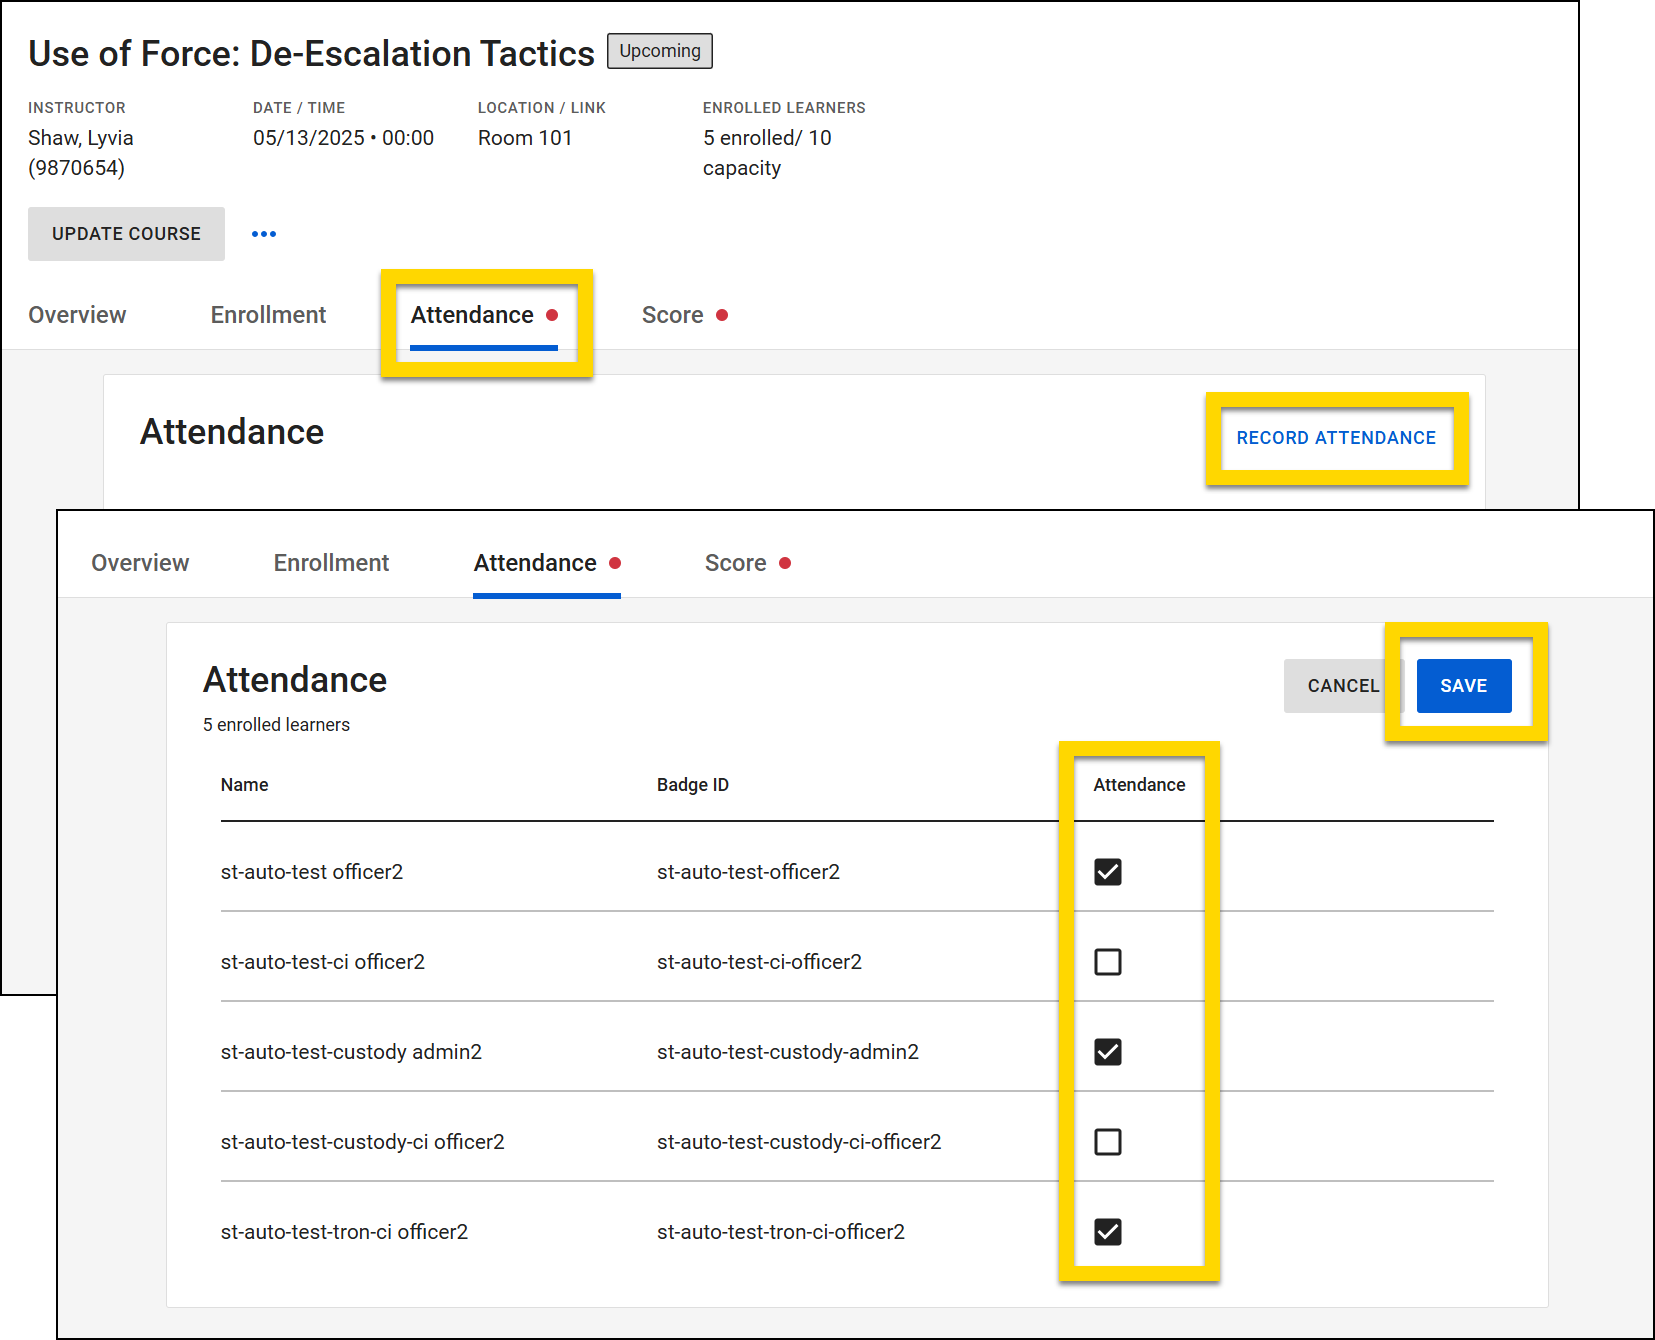Switch to the Overview tab in top panel
Image resolution: width=1655 pixels, height=1340 pixels.
(x=77, y=315)
